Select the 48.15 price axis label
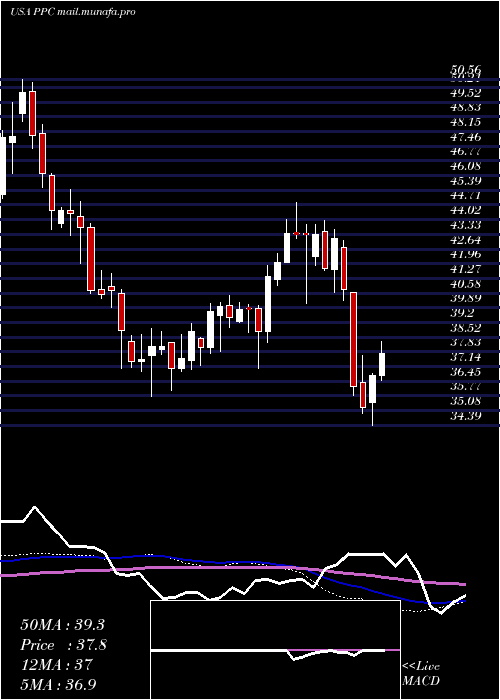Image resolution: width=500 pixels, height=700 pixels. coord(466,122)
